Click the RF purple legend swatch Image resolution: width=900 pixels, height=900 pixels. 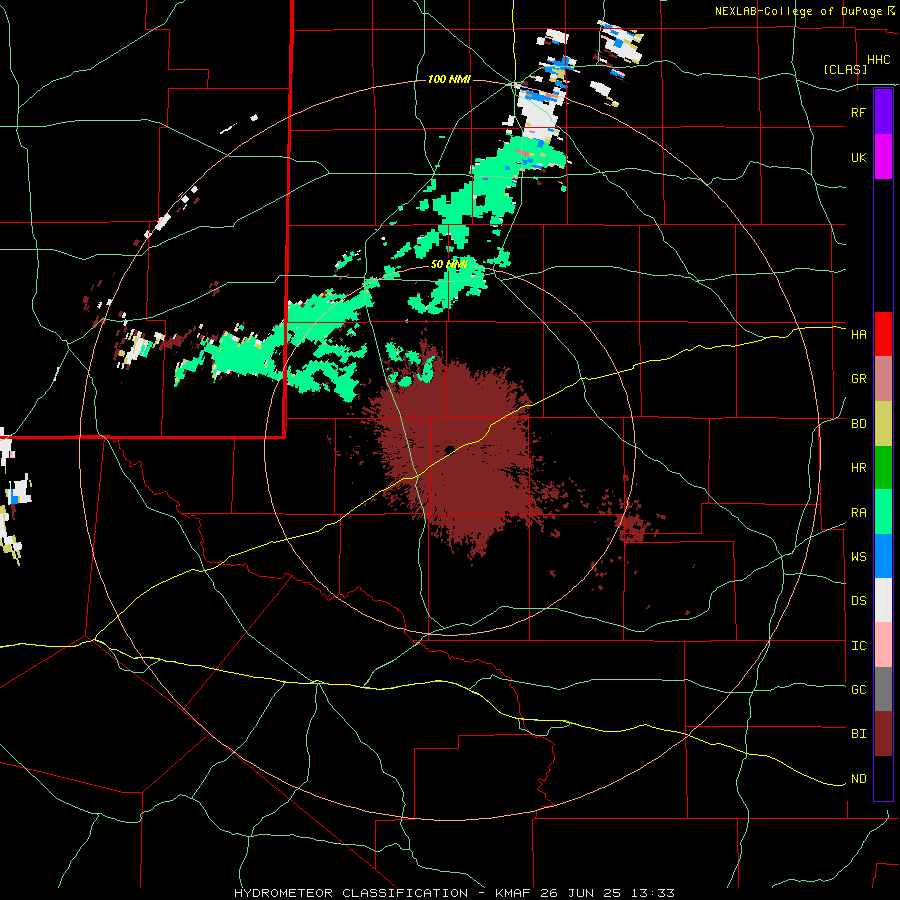pos(883,112)
